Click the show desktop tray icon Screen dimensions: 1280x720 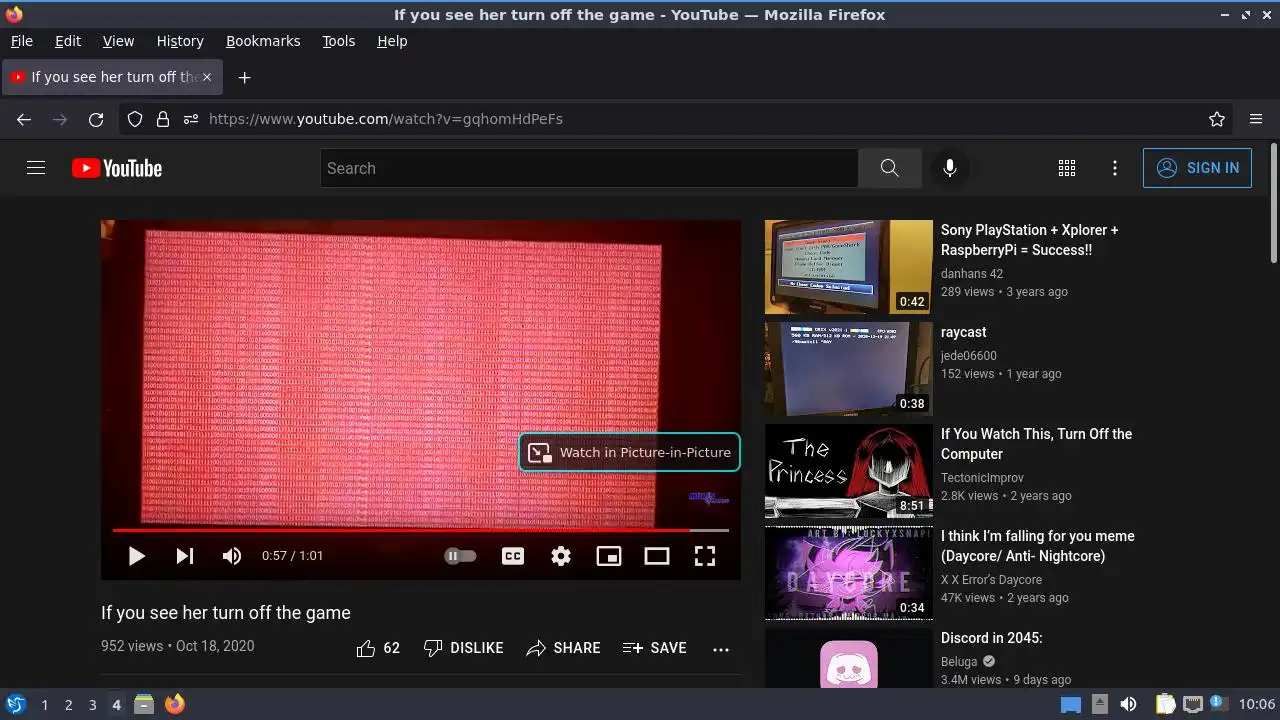[1071, 704]
